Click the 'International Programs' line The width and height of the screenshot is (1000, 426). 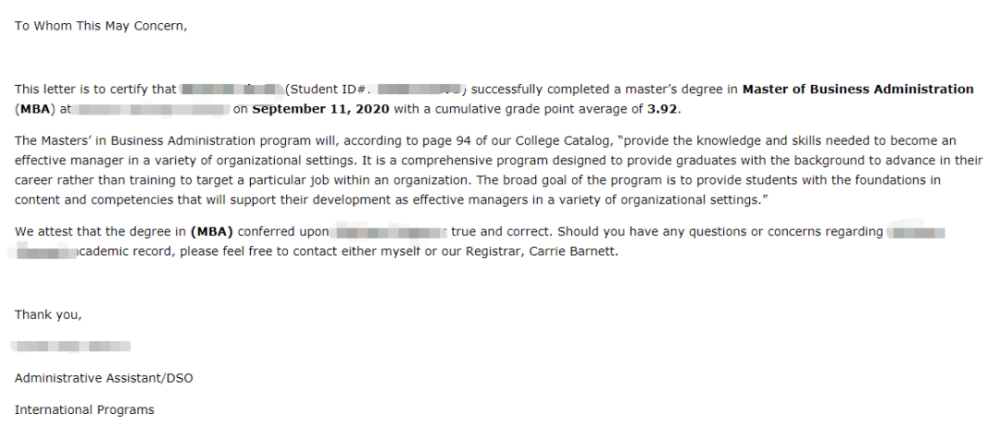[x=84, y=410]
